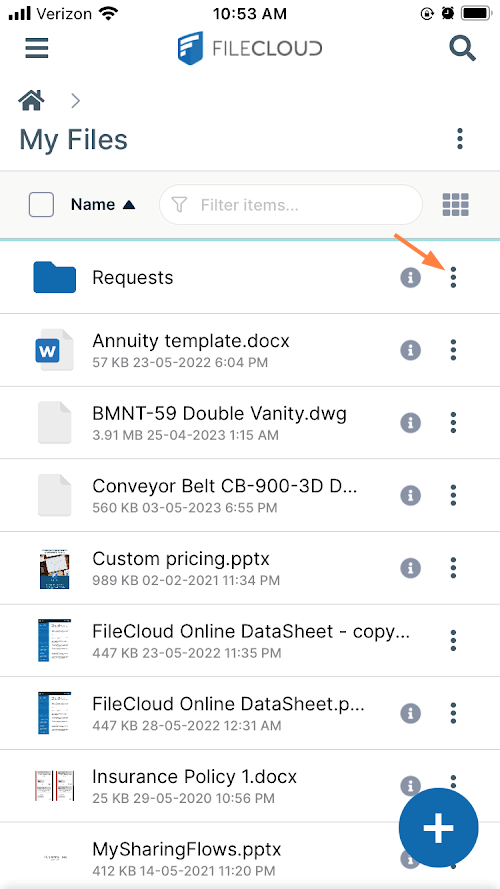The width and height of the screenshot is (500, 889).
Task: Open the FileCloud Online DataSheet.p... thumbnail
Action: click(x=55, y=713)
